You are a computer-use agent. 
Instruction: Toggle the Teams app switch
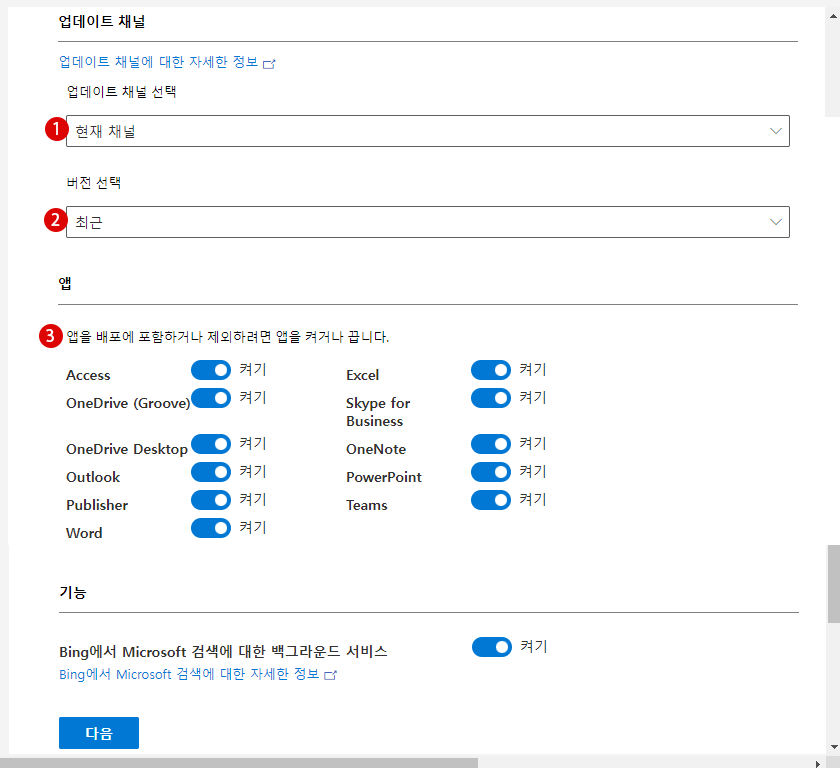pos(491,500)
